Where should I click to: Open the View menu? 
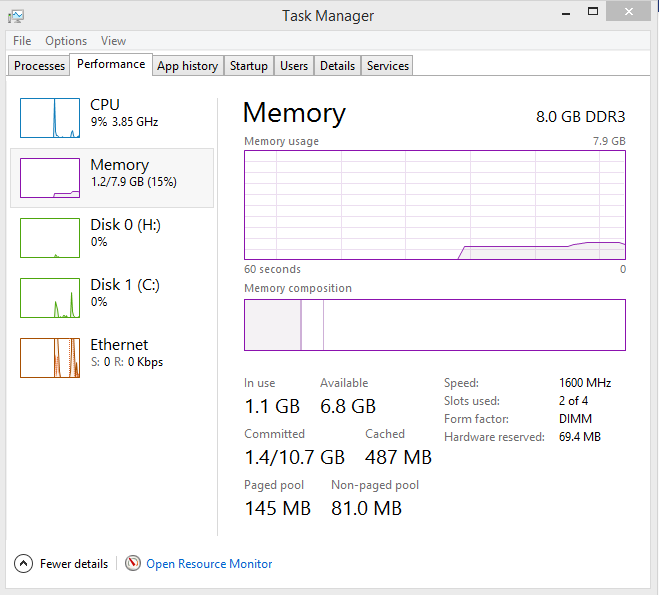113,41
